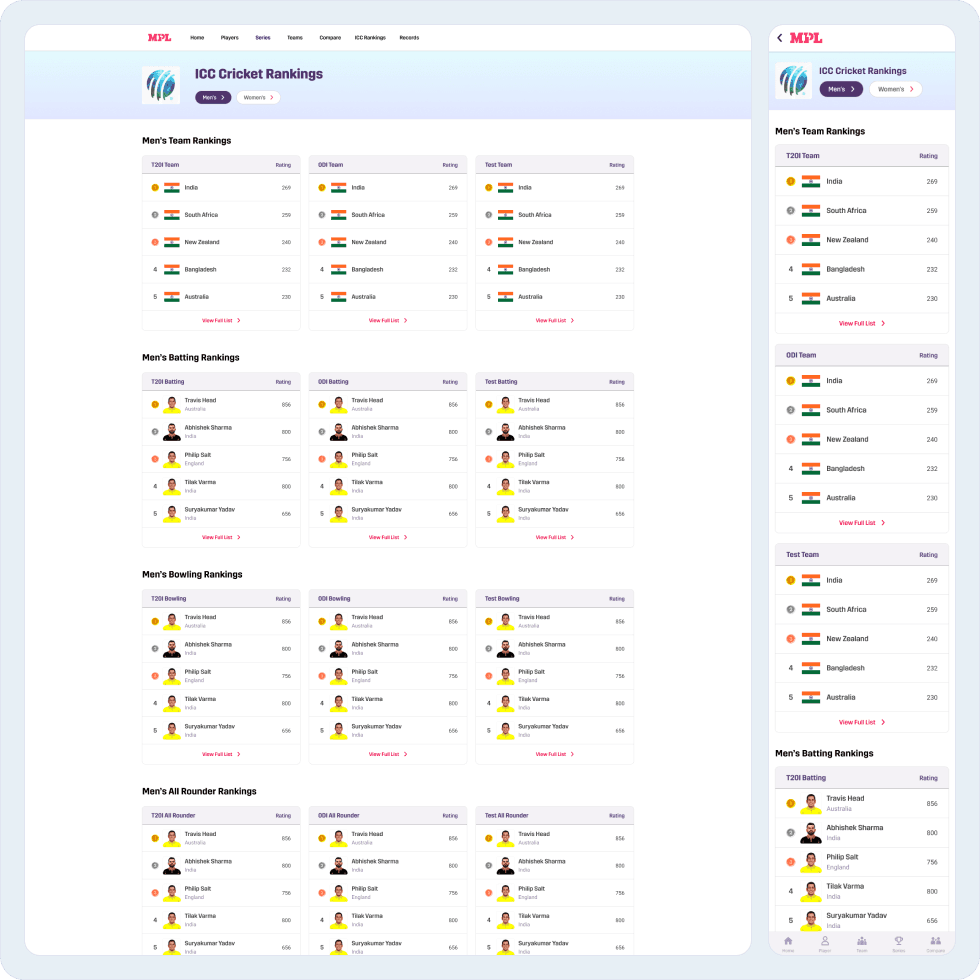980x980 pixels.
Task: Click Travis Head avatar in desktop T20I Batting table
Action: [172, 405]
